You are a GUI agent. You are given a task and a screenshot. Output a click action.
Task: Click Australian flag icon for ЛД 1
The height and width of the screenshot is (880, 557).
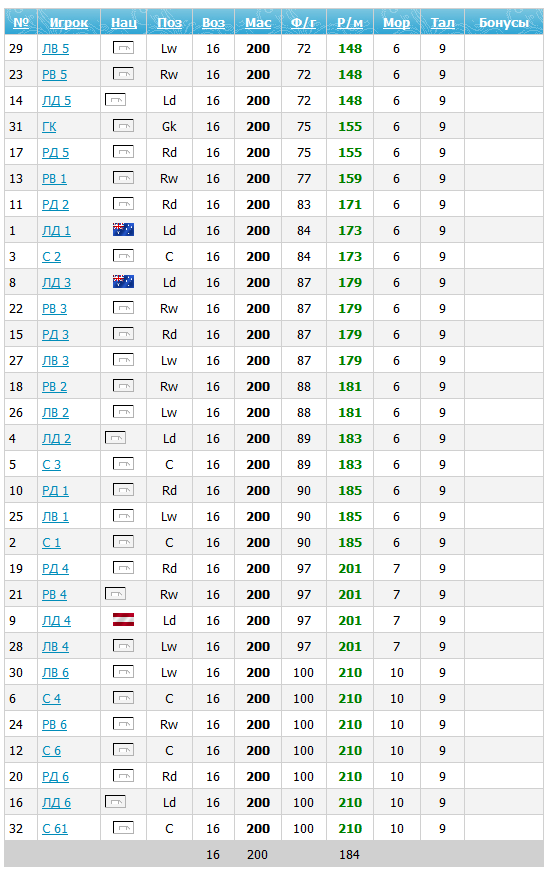[x=124, y=230]
